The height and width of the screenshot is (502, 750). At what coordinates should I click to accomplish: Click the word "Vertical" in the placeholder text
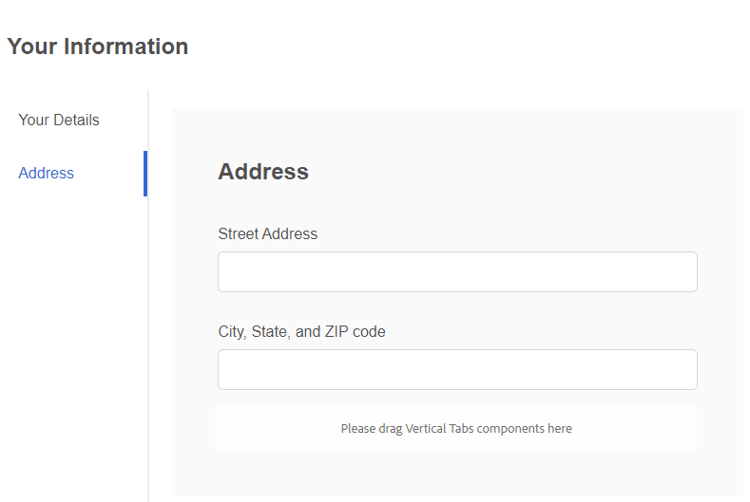click(x=427, y=428)
